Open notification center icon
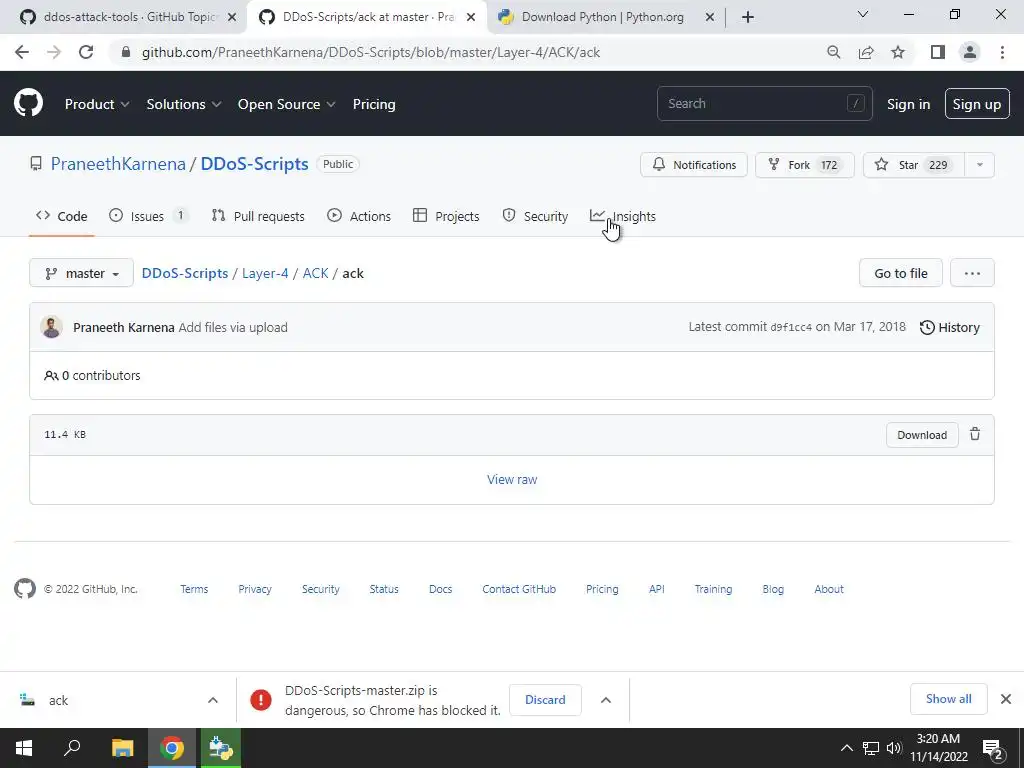The height and width of the screenshot is (768, 1024). pos(993,748)
